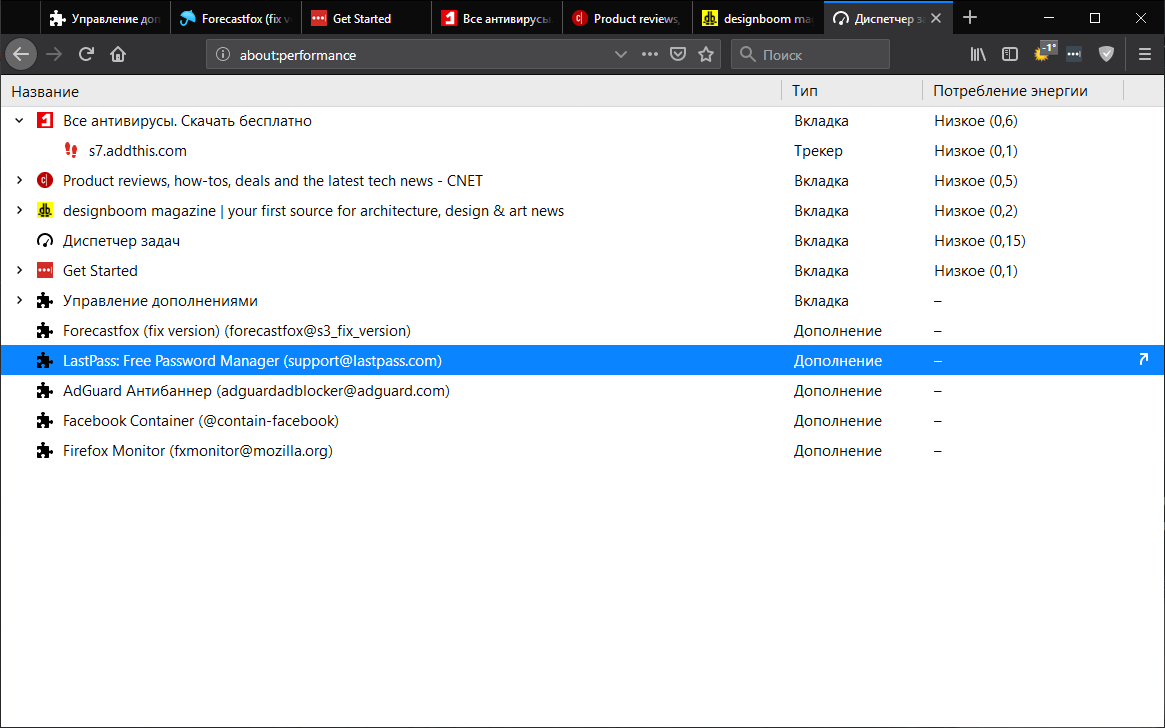Expand the Product reviews CNET row

click(19, 181)
